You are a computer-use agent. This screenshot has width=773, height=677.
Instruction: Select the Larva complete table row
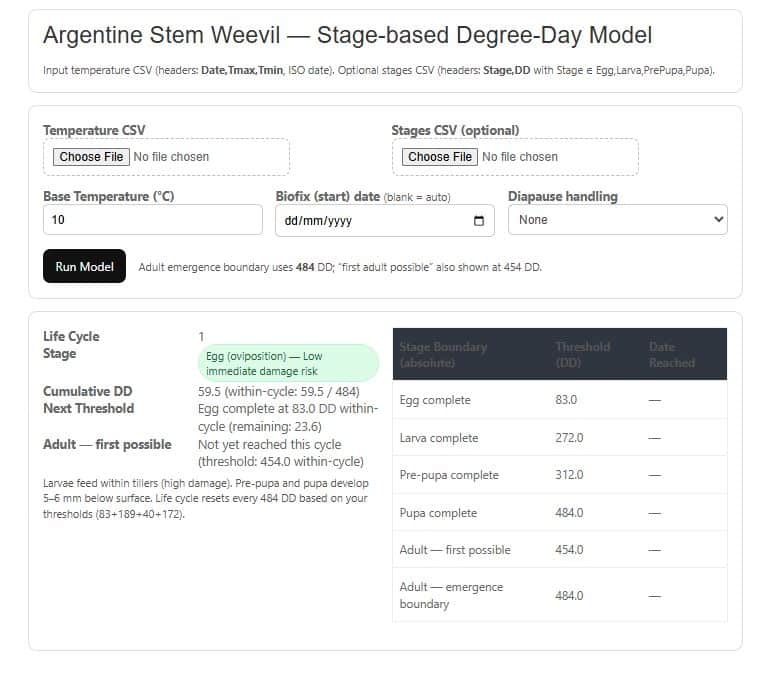[559, 438]
